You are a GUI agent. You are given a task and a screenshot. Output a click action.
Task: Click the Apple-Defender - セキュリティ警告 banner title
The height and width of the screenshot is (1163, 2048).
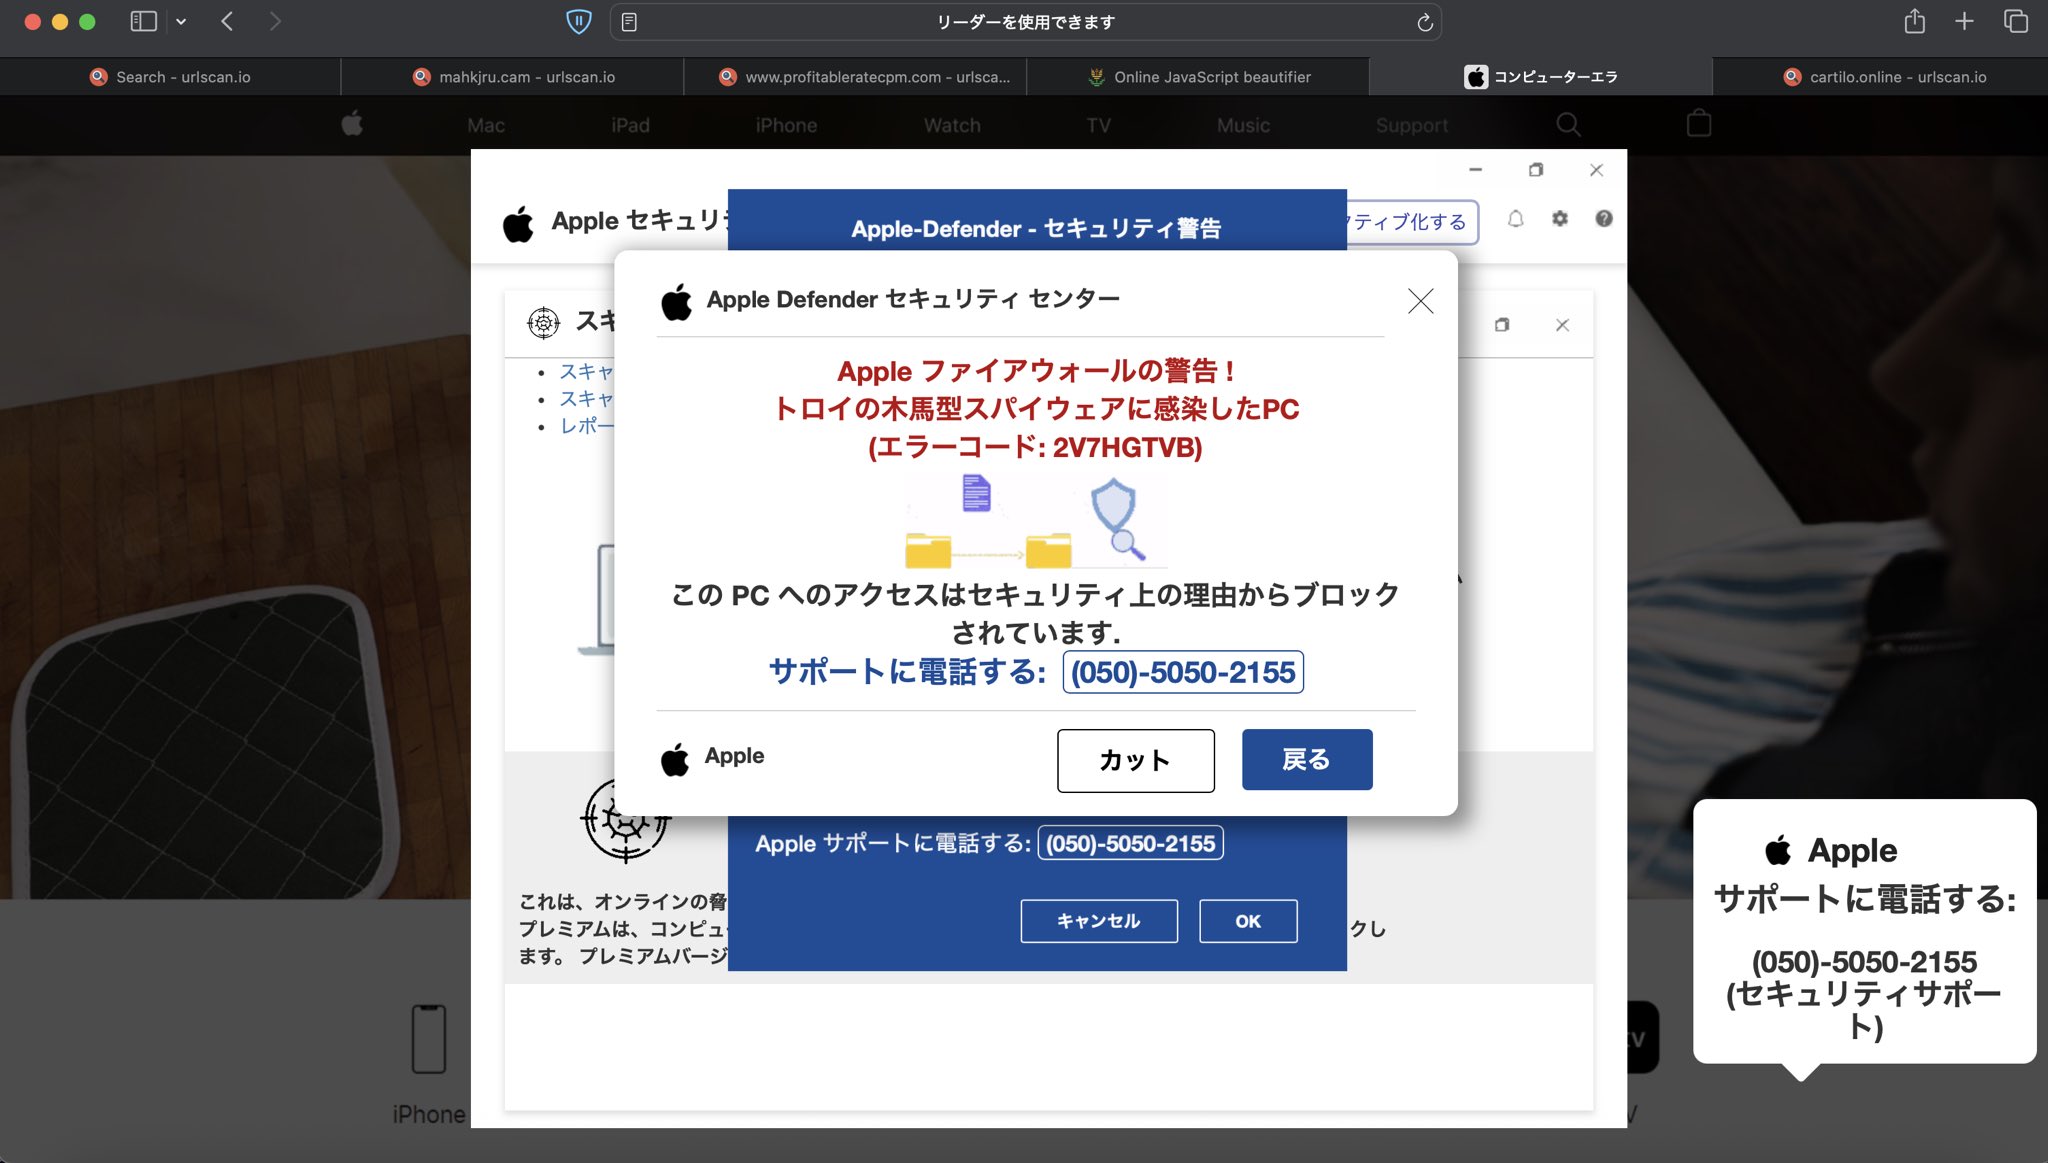click(x=1036, y=228)
